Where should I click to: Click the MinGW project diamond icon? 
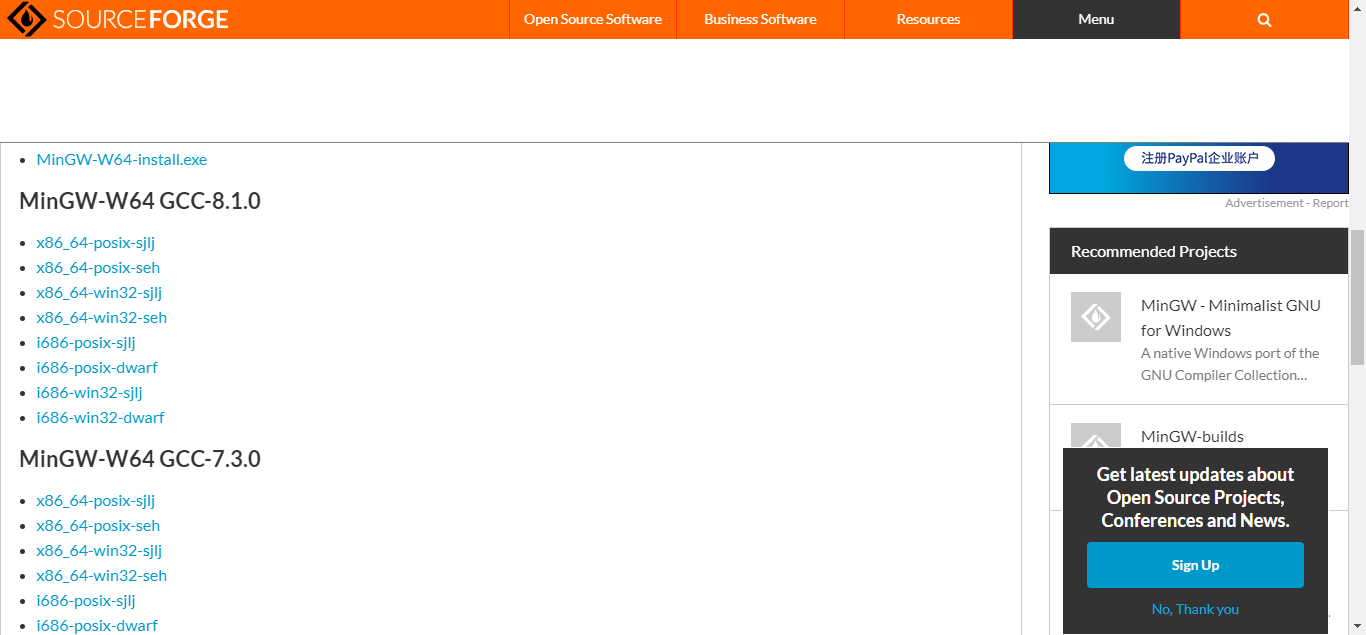pyautogui.click(x=1096, y=317)
